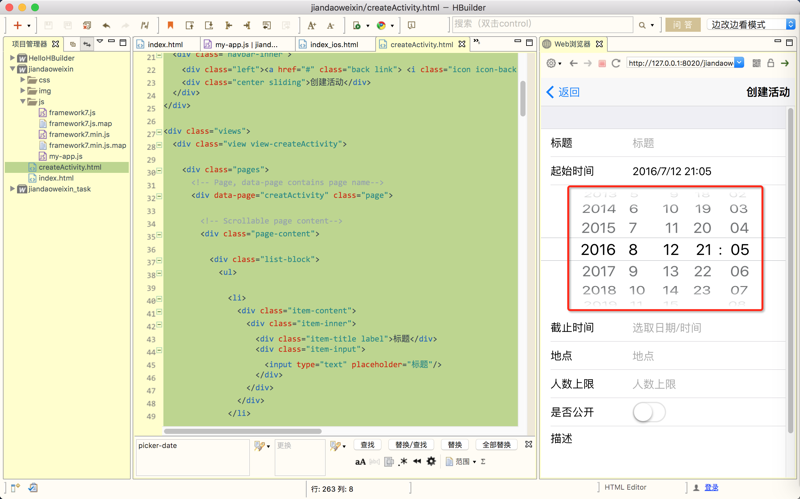The height and width of the screenshot is (499, 800).
Task: Open the Chrome icon dropdown arrow
Action: pyautogui.click(x=392, y=26)
